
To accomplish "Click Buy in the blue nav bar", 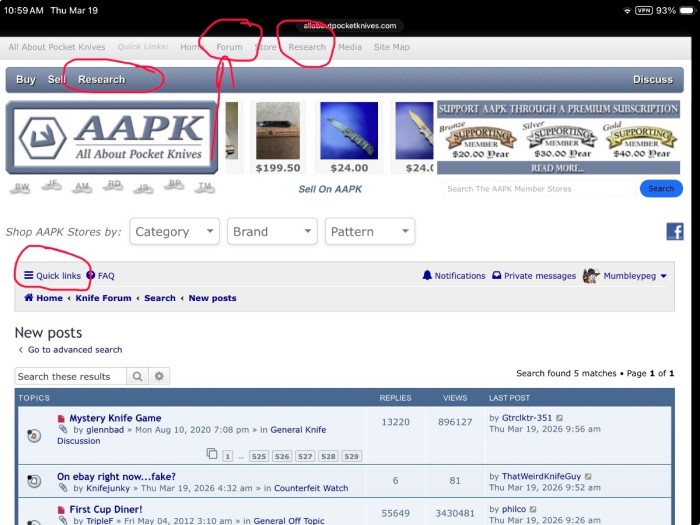I will coord(26,79).
